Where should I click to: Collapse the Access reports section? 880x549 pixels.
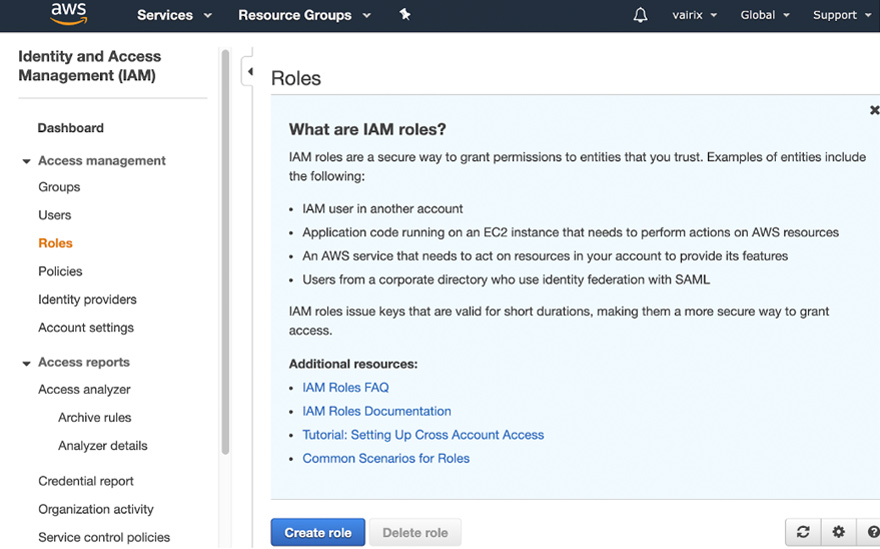(26, 364)
